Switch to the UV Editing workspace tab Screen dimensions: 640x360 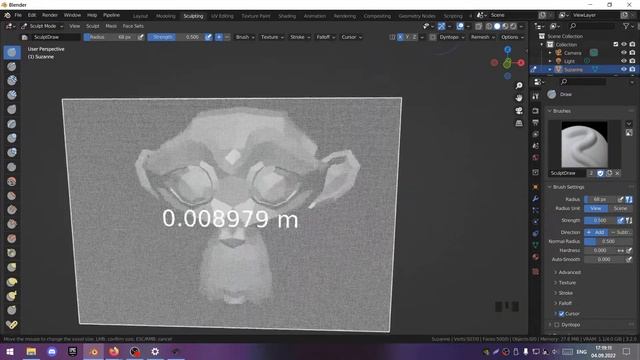(222, 16)
